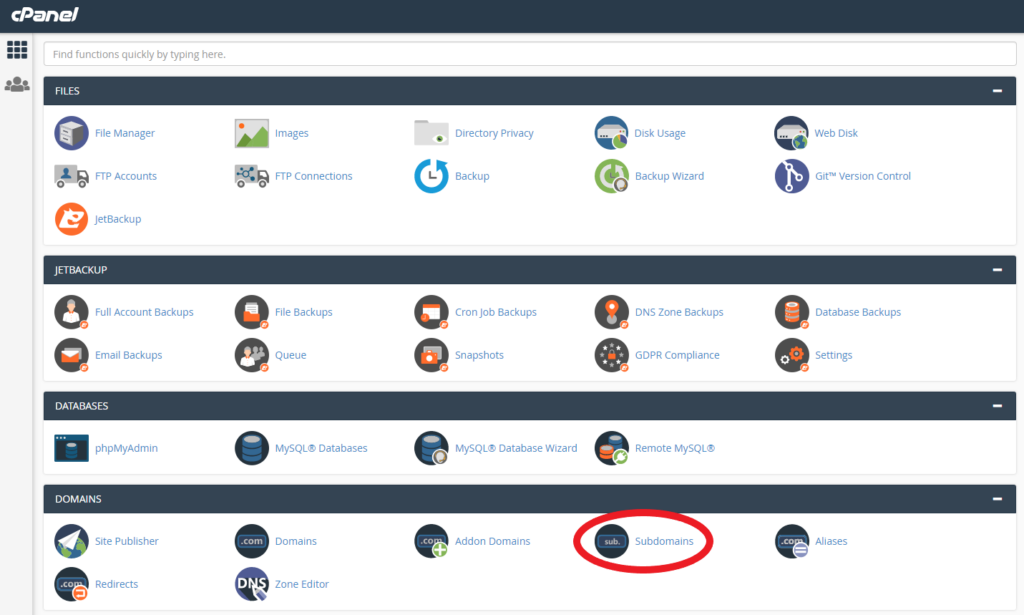
Task: Click the cPanel logo
Action: coord(45,14)
